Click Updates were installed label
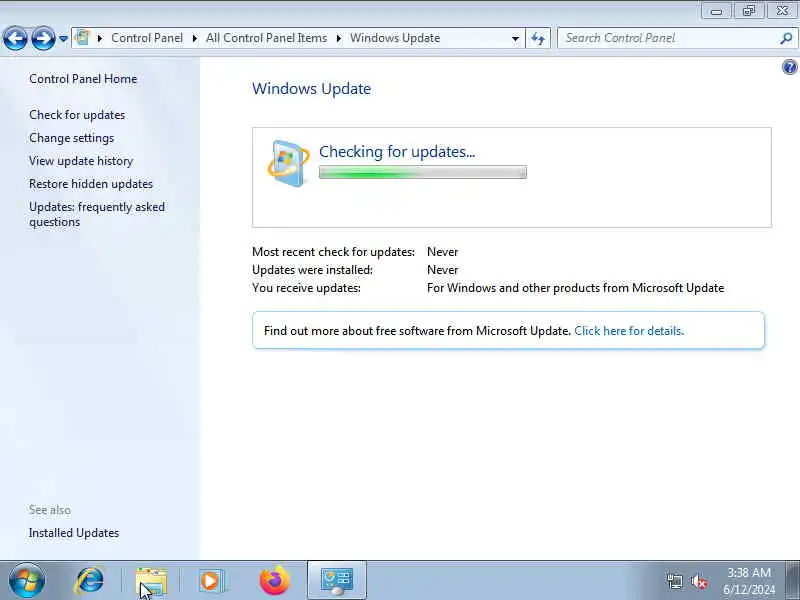This screenshot has height=600, width=800. [312, 270]
